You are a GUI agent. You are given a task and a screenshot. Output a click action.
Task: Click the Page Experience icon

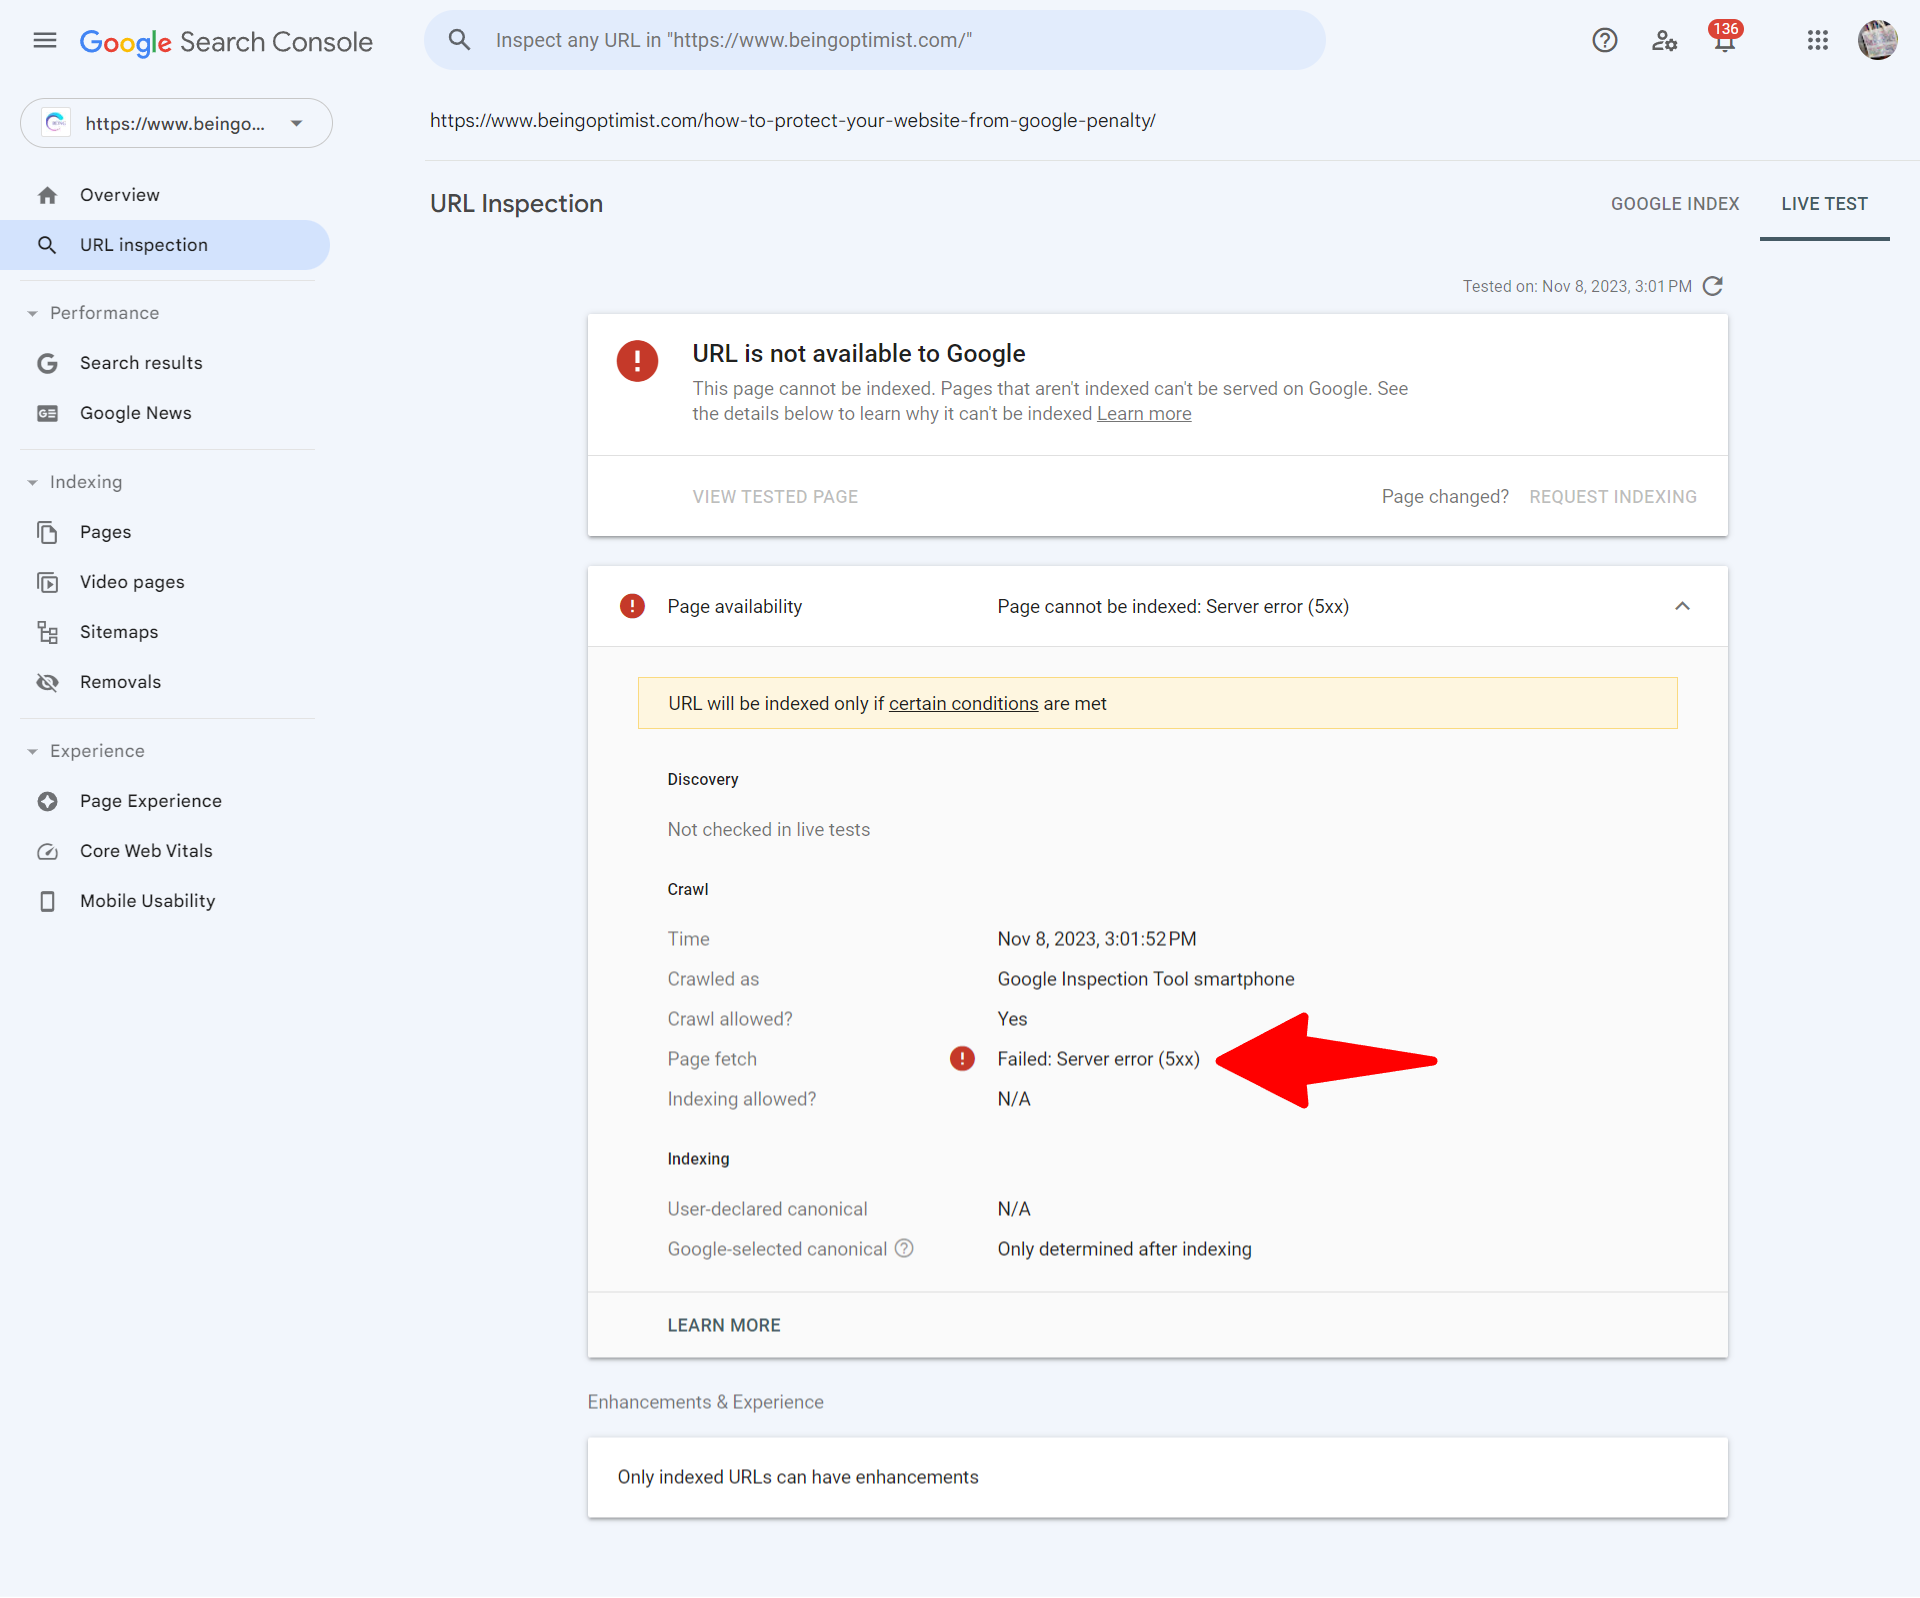(47, 801)
